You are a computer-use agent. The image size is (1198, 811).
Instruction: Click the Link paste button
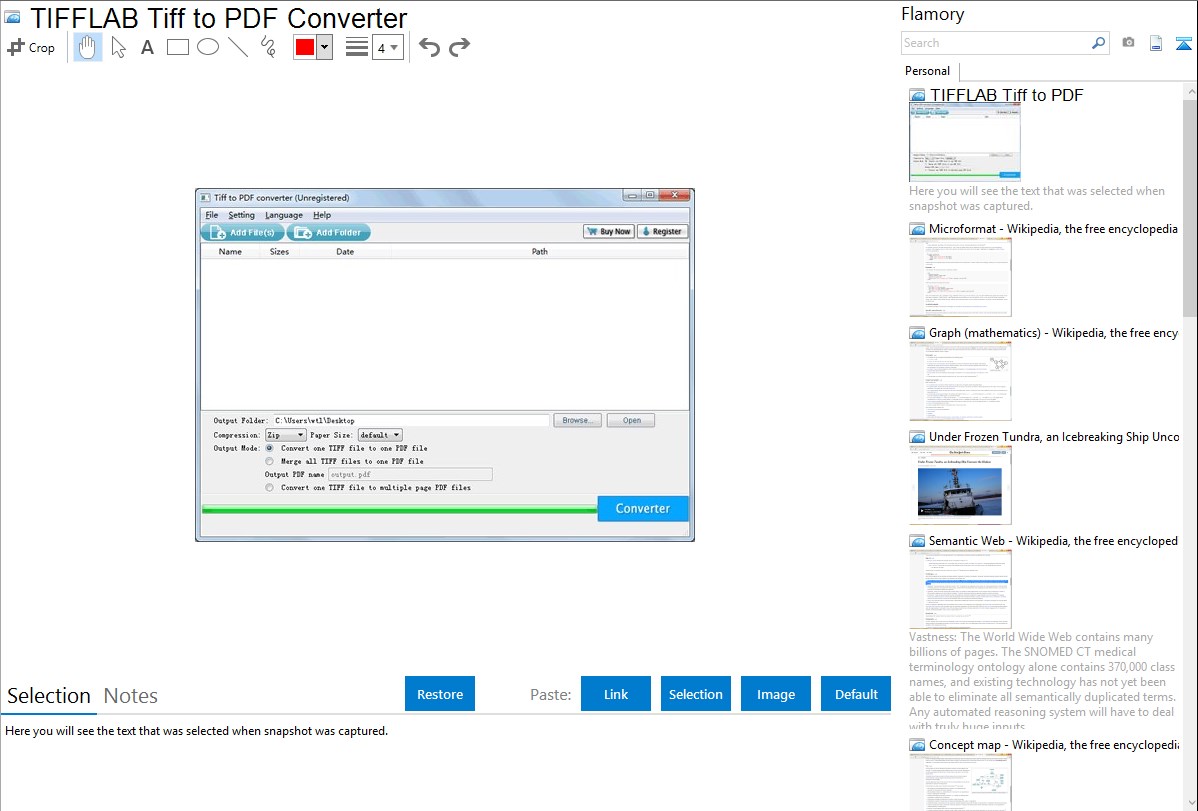(616, 694)
